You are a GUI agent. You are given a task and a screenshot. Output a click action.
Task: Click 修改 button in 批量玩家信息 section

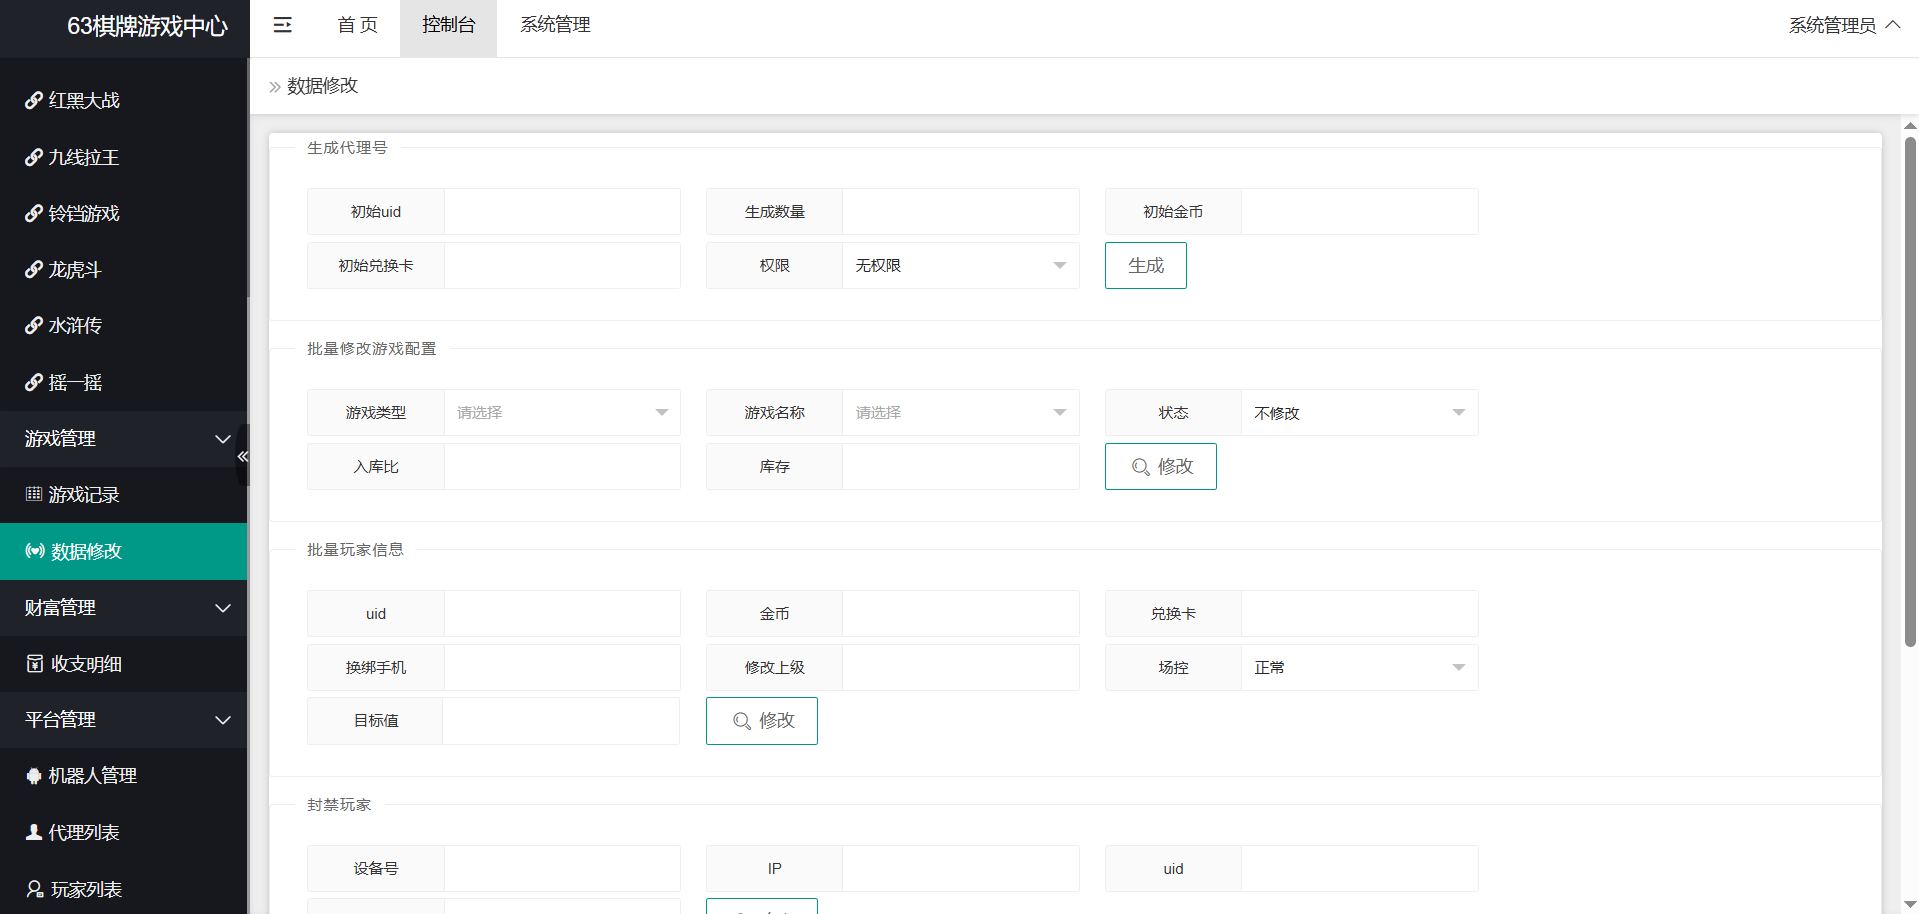pyautogui.click(x=762, y=721)
